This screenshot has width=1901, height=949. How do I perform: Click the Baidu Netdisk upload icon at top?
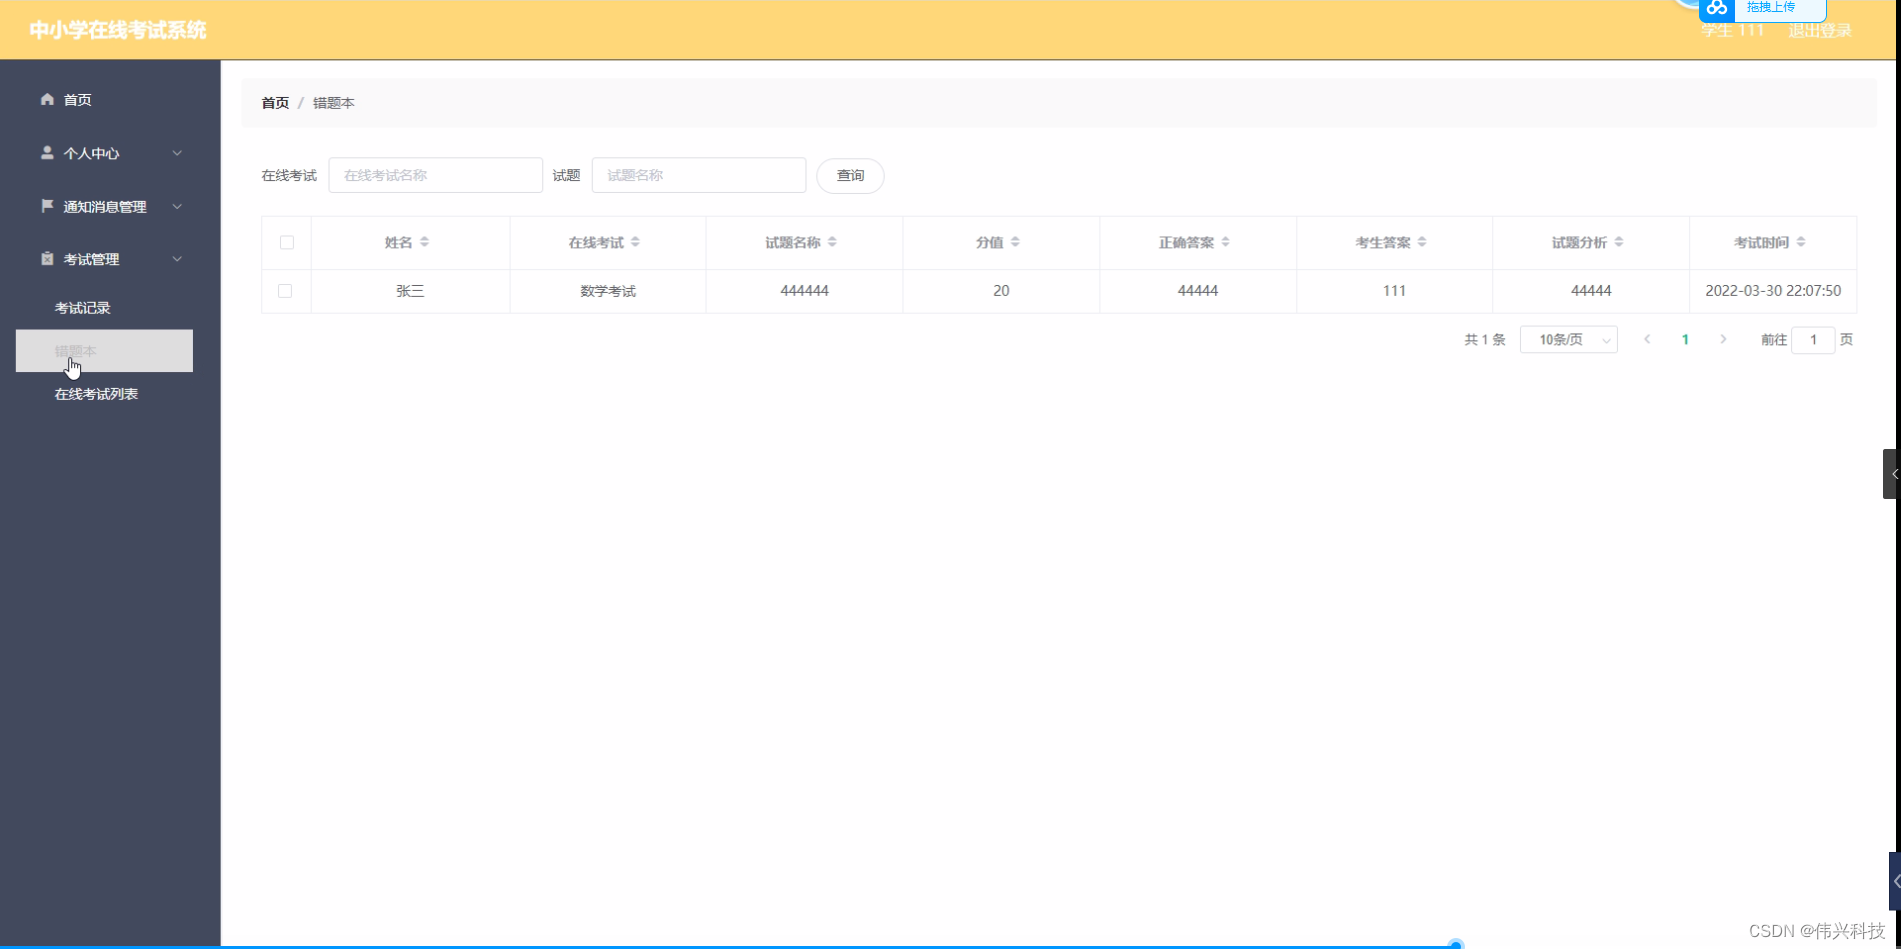(x=1717, y=9)
